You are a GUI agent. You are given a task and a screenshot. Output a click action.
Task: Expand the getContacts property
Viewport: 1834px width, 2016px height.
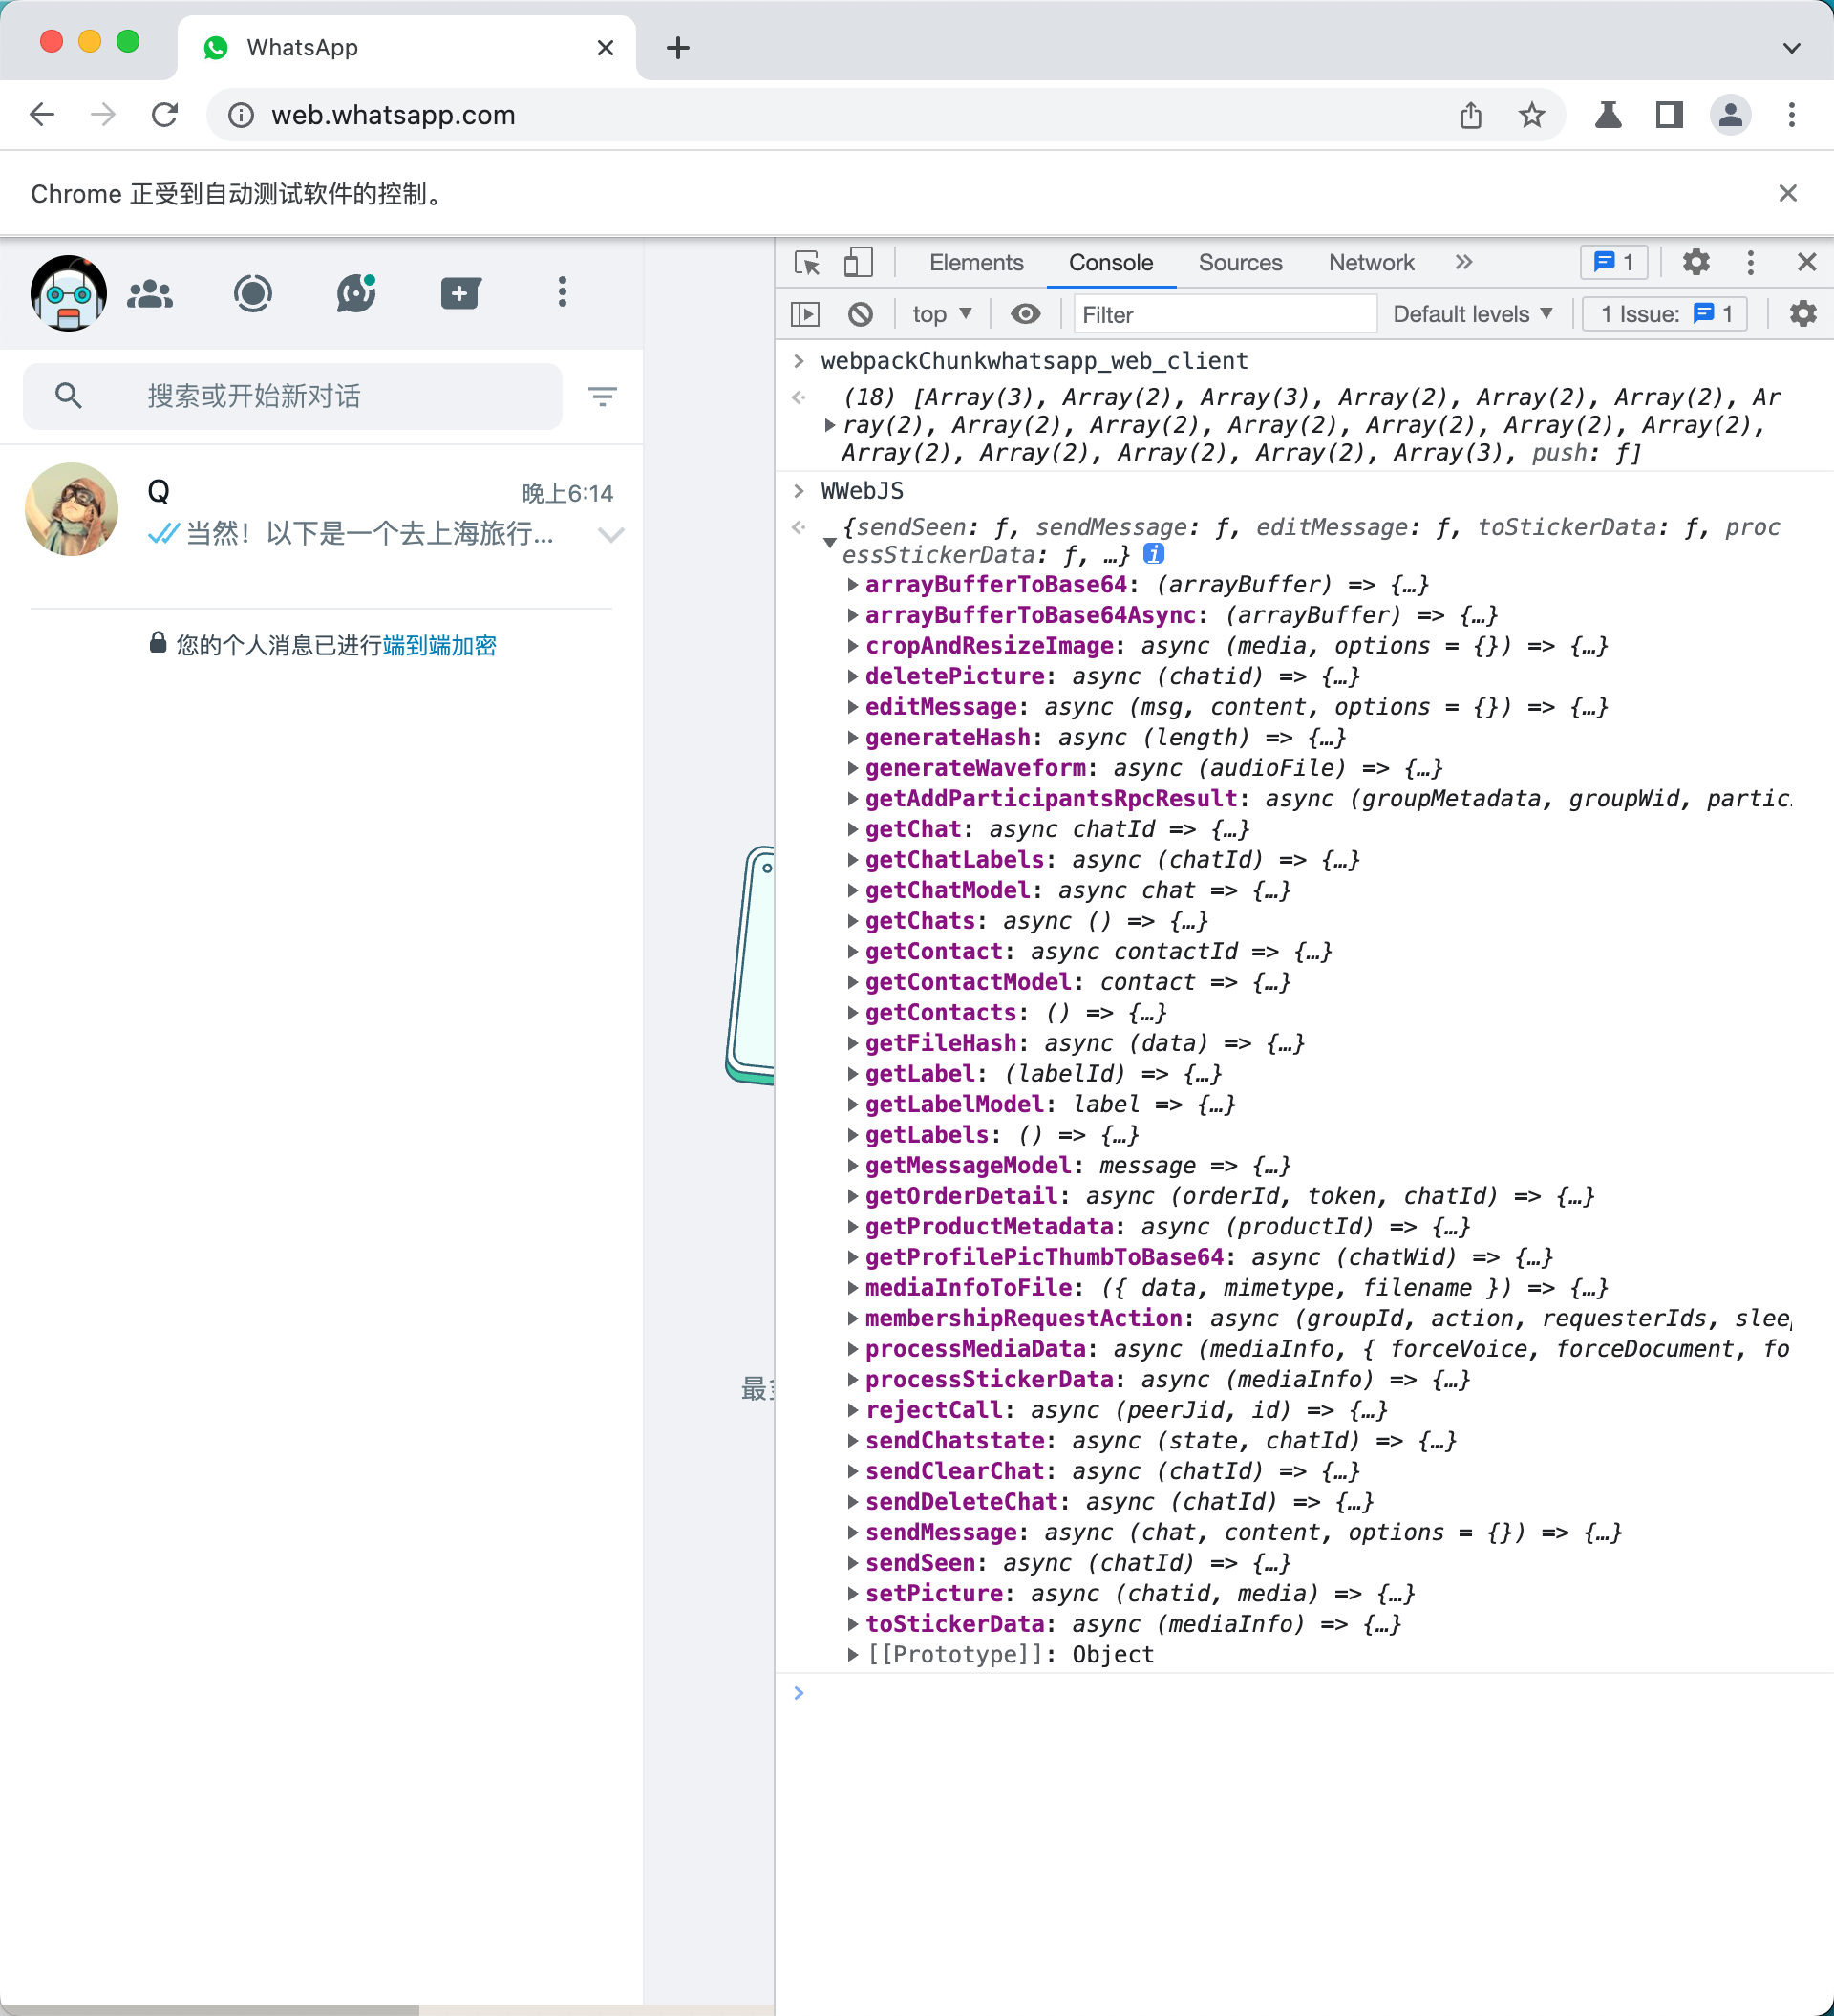tap(852, 1013)
